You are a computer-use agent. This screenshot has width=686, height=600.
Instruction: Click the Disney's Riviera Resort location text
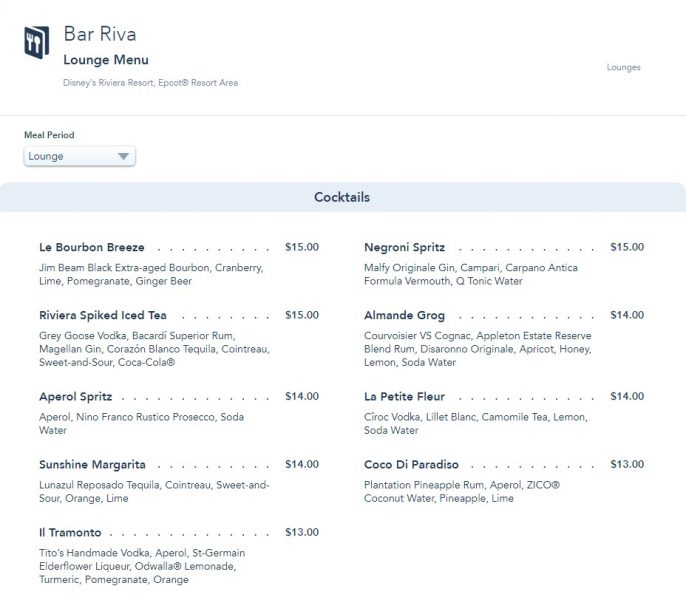[x=150, y=83]
